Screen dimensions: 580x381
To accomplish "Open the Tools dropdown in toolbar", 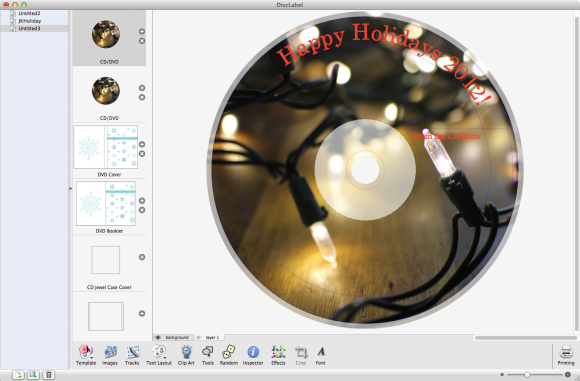I will pyautogui.click(x=208, y=355).
